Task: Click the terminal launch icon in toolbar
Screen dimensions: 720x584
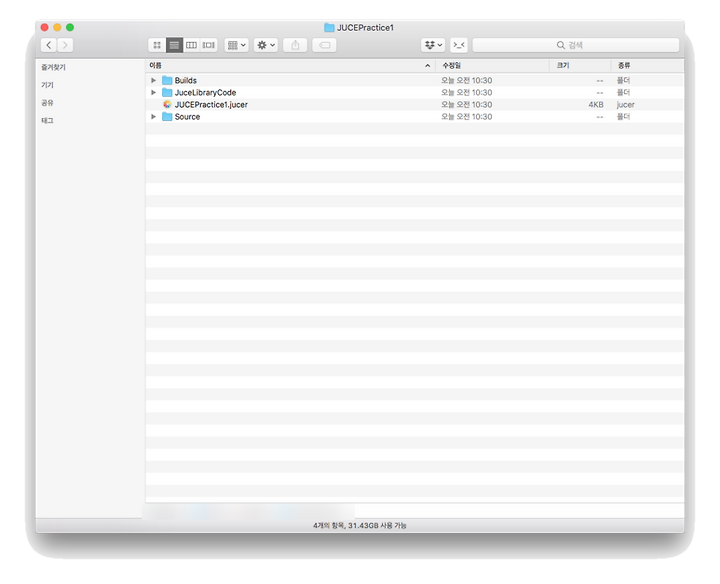Action: 459,45
